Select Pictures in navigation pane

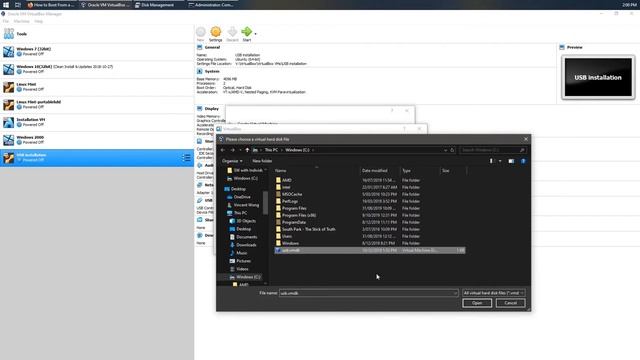243,261
